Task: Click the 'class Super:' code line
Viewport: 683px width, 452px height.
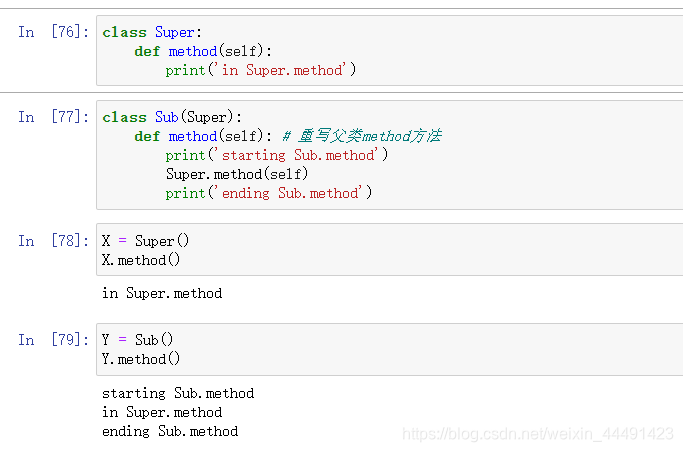Action: point(152,32)
